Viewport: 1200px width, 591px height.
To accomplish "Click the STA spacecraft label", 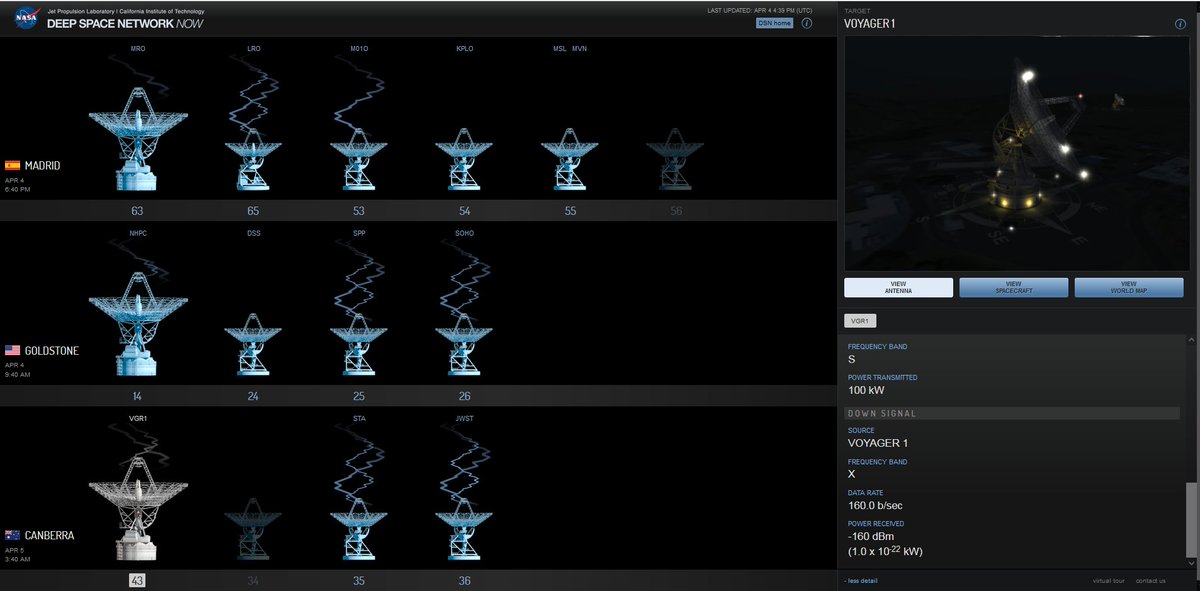I will (x=359, y=418).
